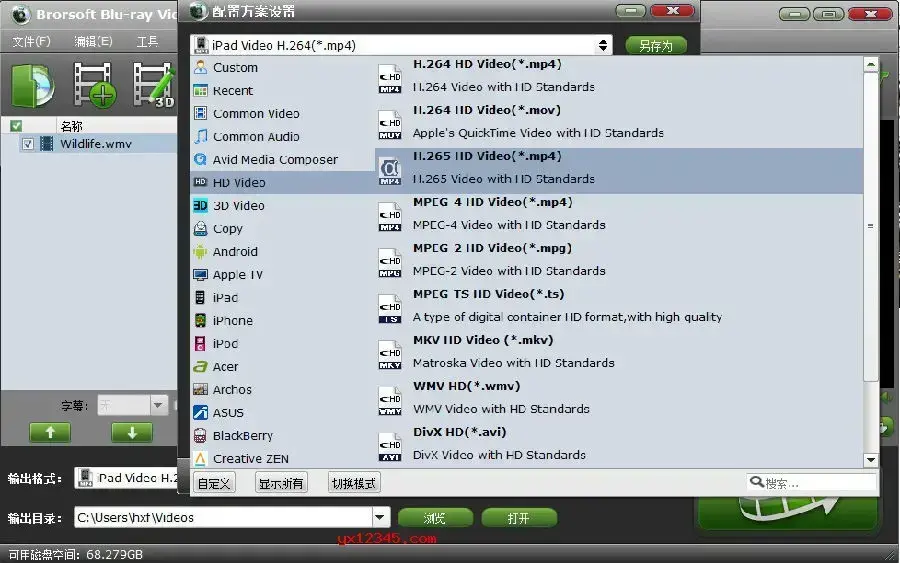Click the DivX HD avi format icon
900x563 pixels.
[x=390, y=446]
